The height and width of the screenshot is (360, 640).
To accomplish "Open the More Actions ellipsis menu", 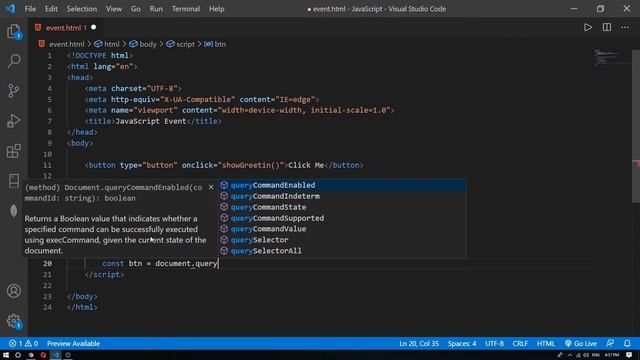I will [x=625, y=27].
